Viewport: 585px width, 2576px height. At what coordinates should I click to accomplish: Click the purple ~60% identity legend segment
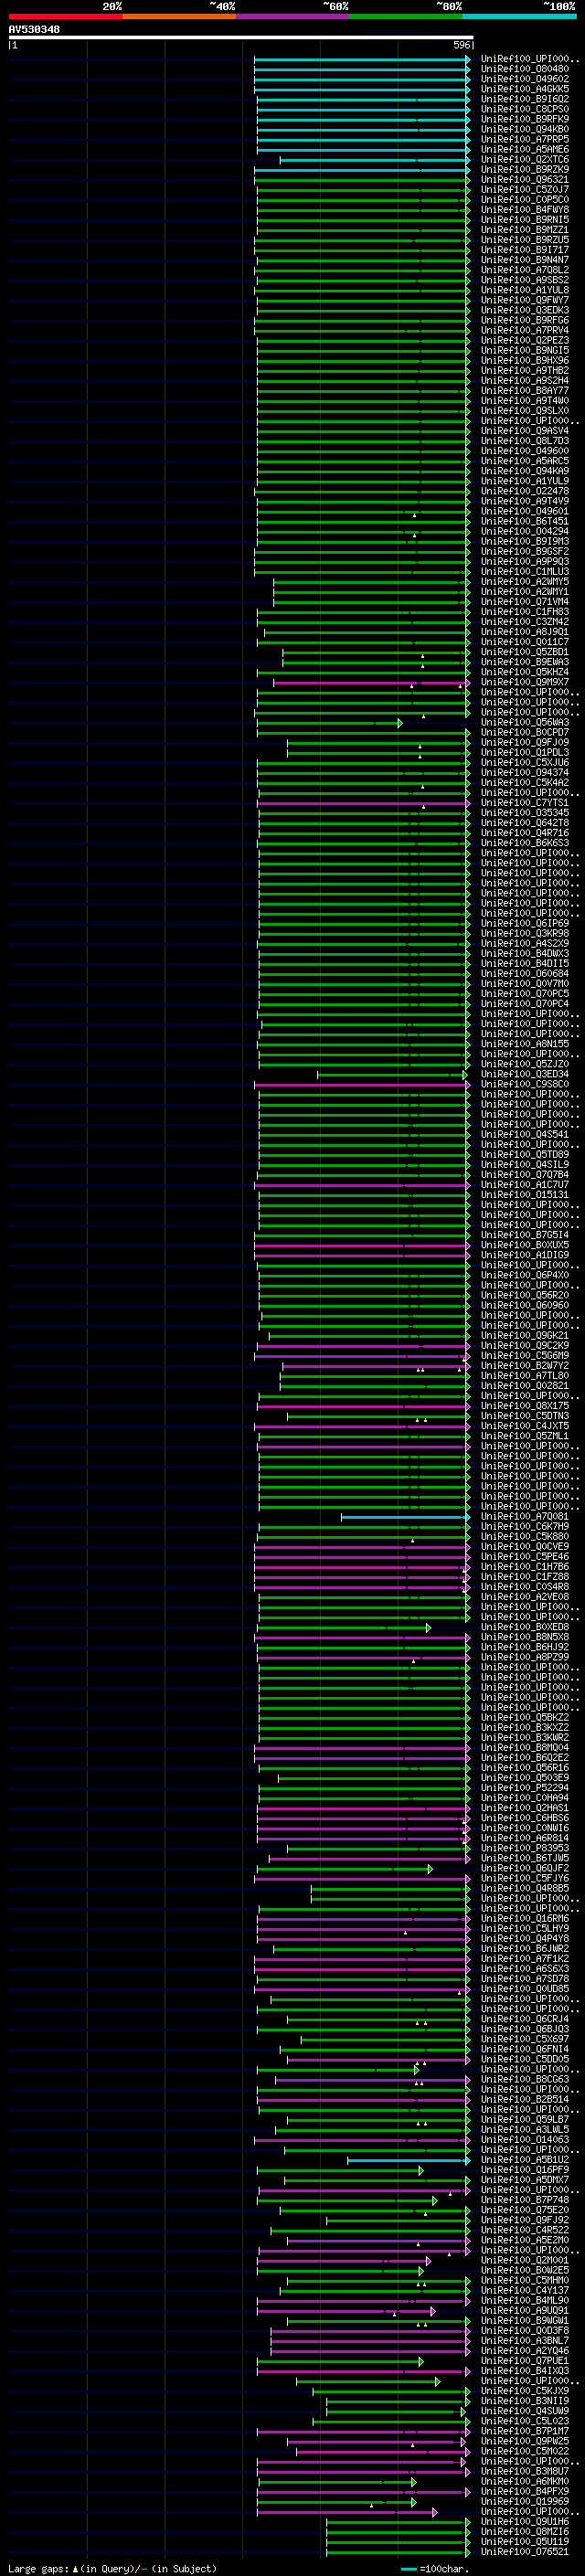(x=292, y=16)
